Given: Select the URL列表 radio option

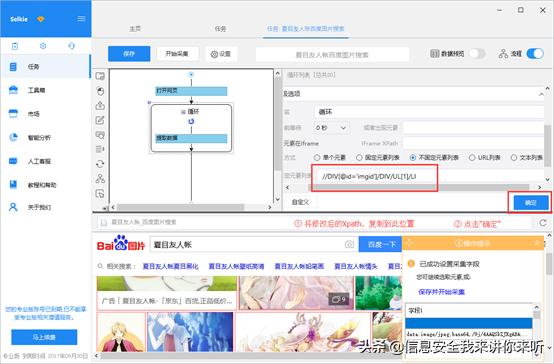Looking at the screenshot, I should tap(484, 158).
